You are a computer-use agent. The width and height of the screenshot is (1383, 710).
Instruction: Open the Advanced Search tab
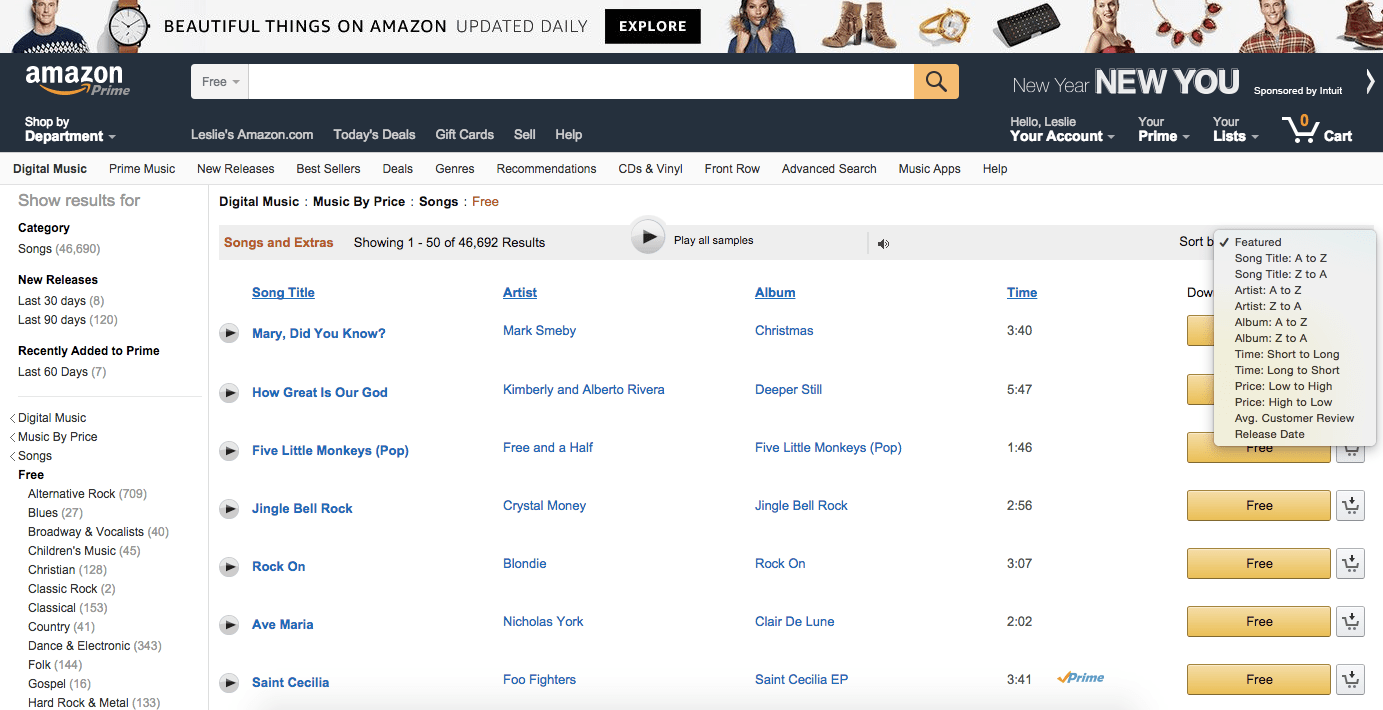click(x=829, y=169)
